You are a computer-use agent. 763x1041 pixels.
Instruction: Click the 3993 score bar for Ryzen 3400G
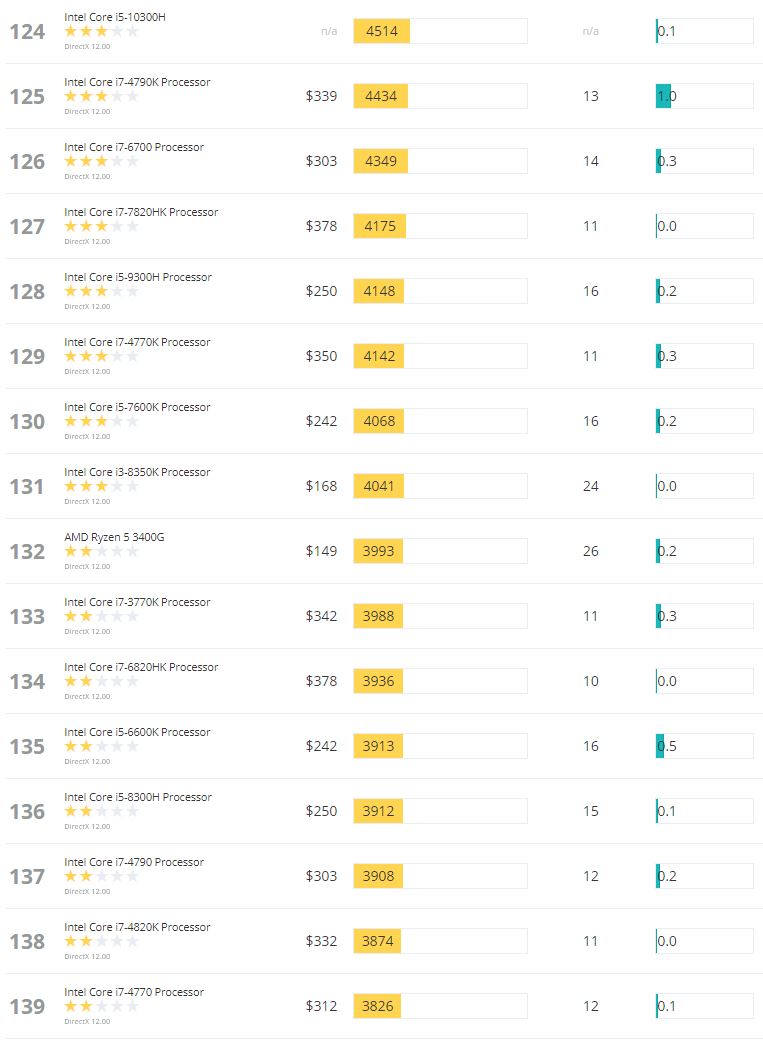tap(440, 551)
